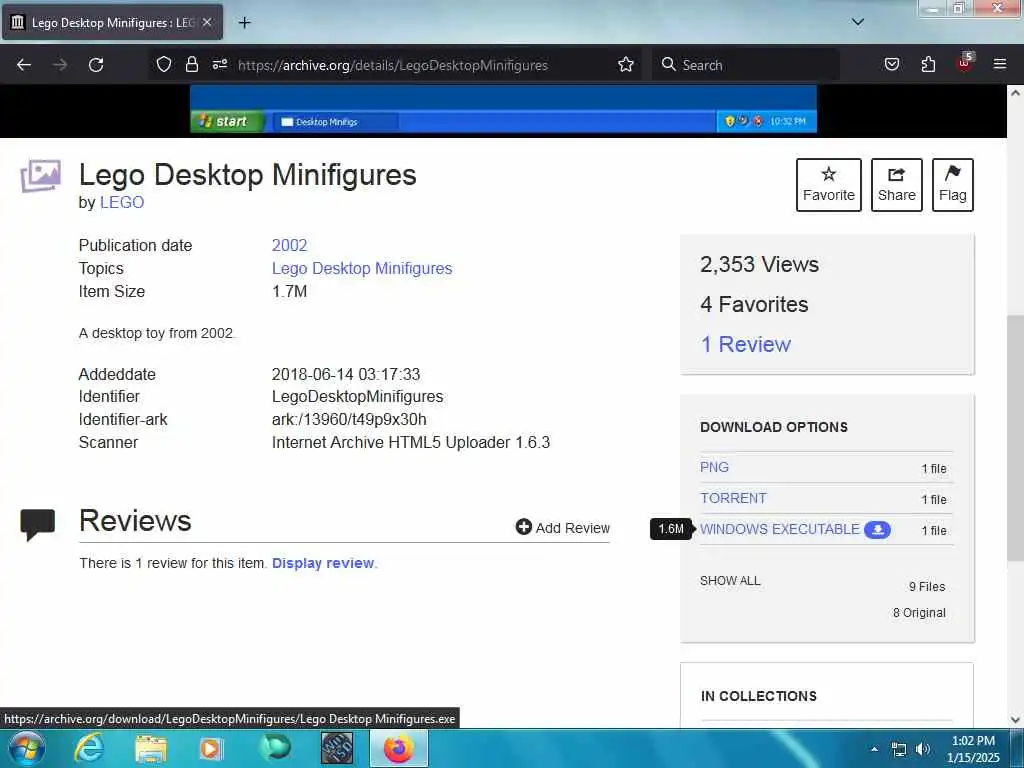Click the Share button
The height and width of the screenshot is (768, 1024).
click(897, 185)
